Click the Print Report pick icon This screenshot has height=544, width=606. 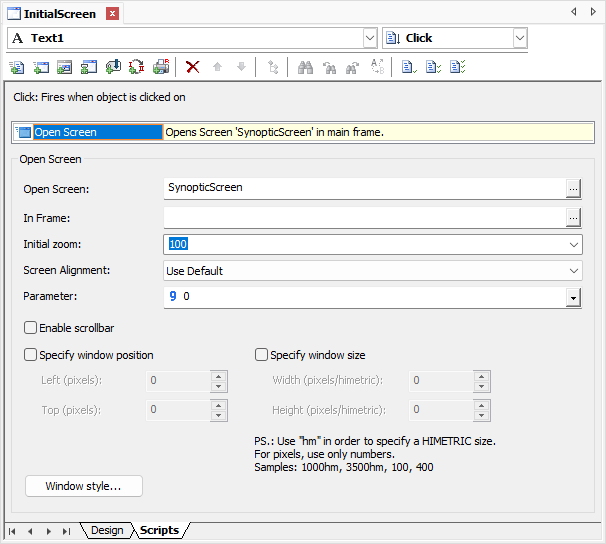click(161, 67)
